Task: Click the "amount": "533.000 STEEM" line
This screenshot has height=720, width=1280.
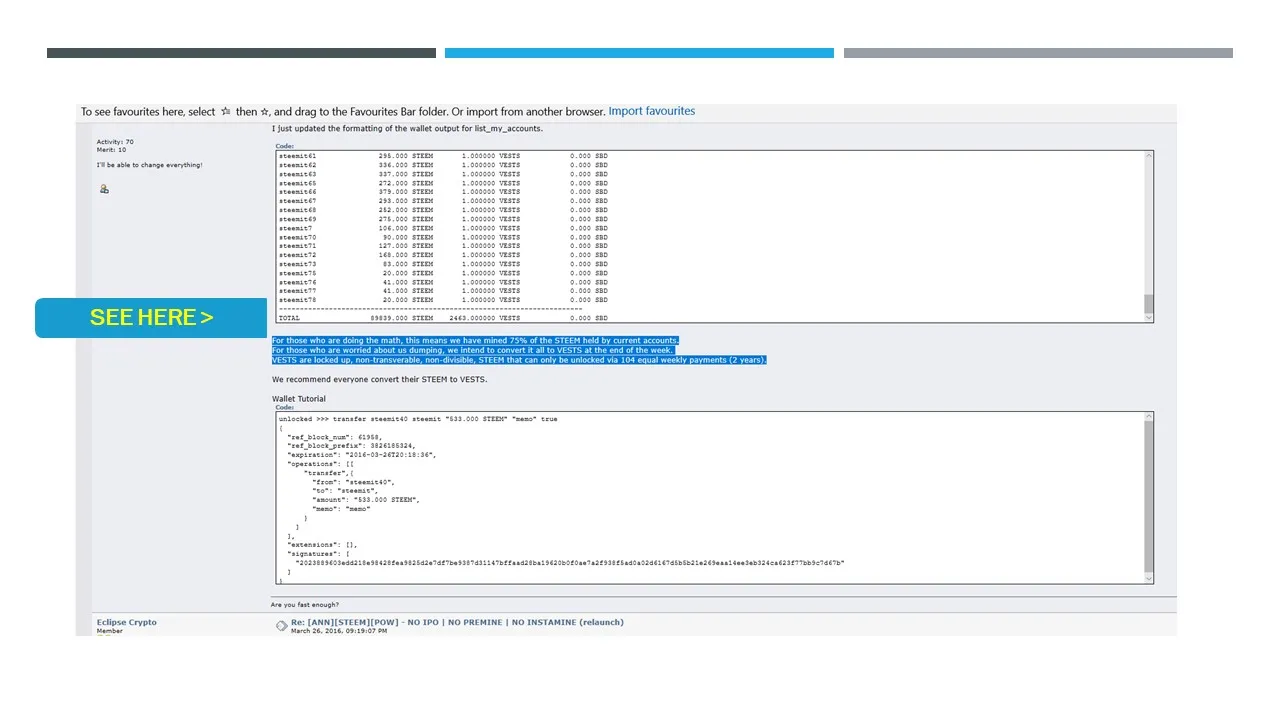Action: pyautogui.click(x=366, y=499)
